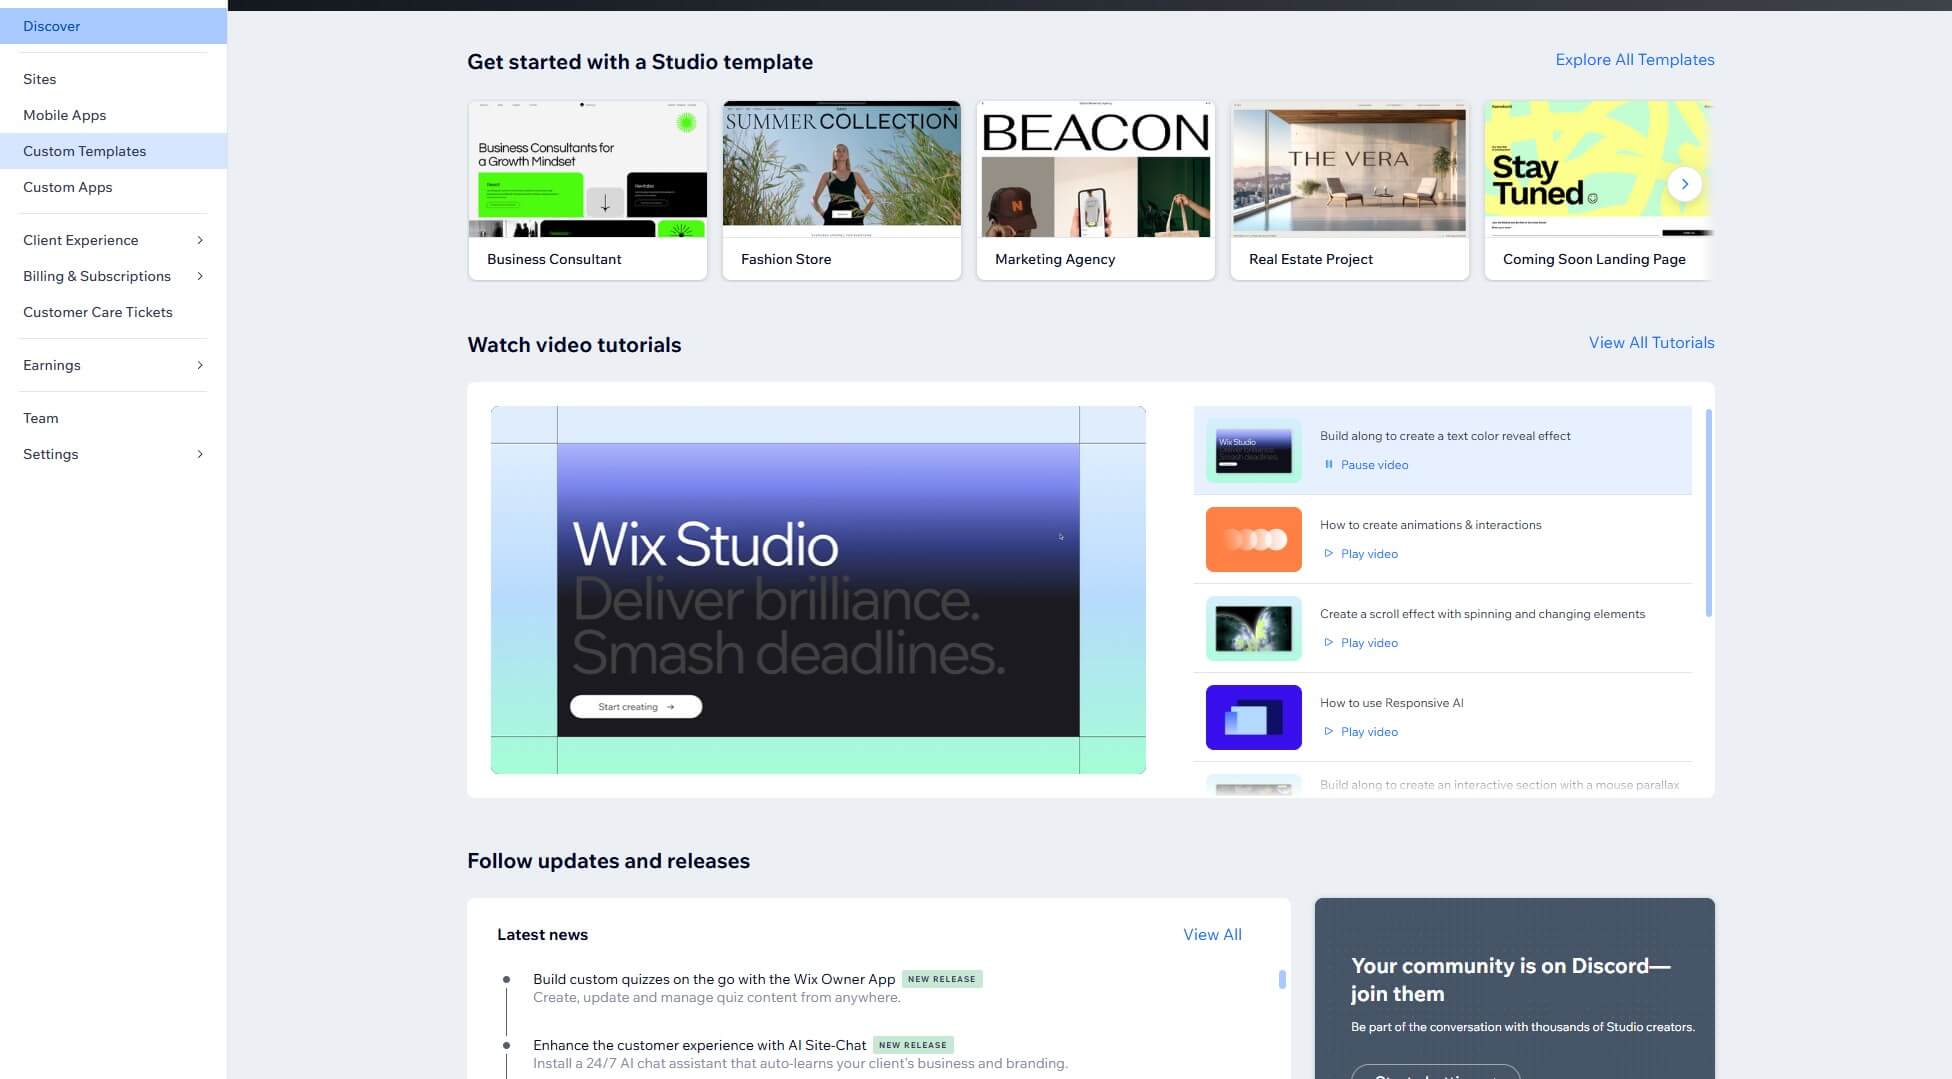
Task: Expand the Settings submenu chevron
Action: click(x=200, y=454)
